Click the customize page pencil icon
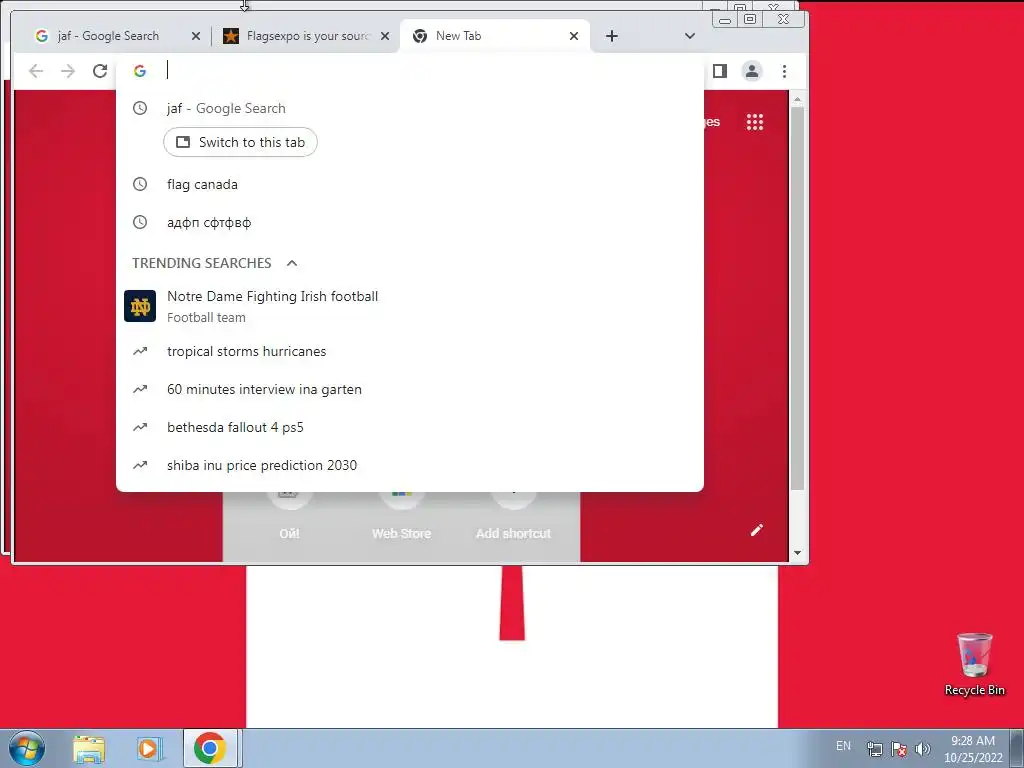Image resolution: width=1024 pixels, height=768 pixels. click(756, 530)
